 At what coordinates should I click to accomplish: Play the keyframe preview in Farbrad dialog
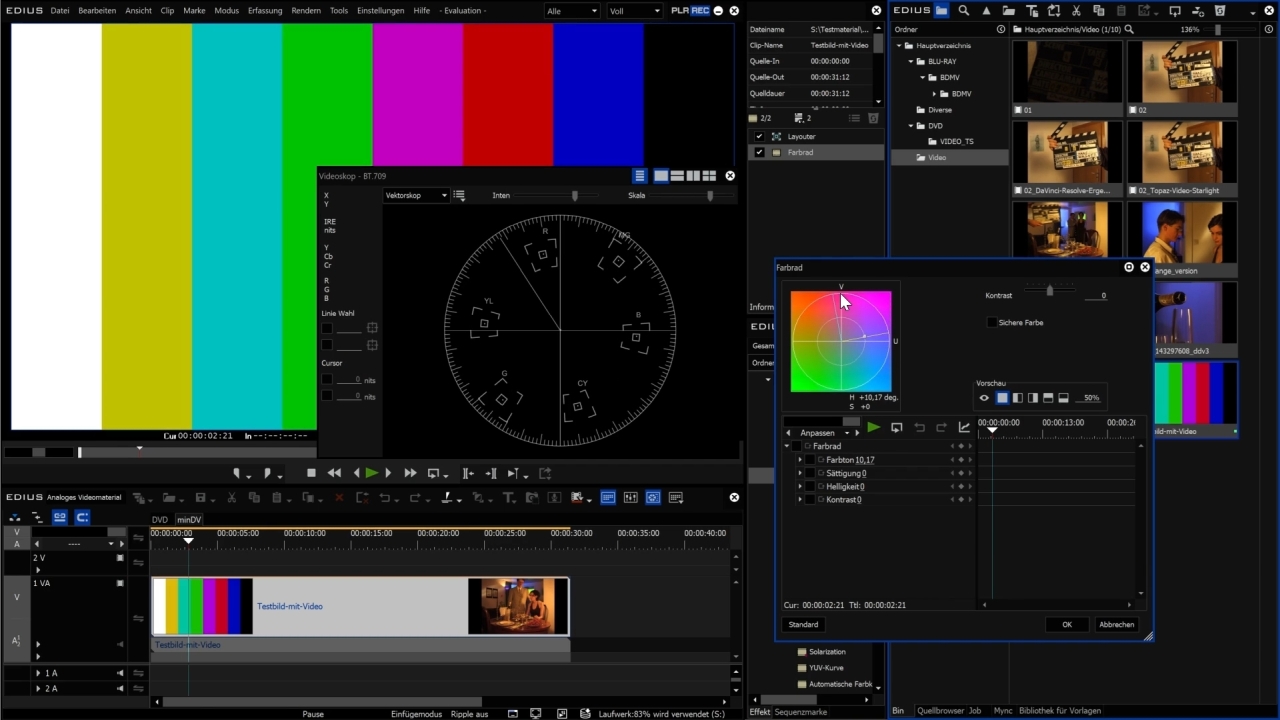click(874, 428)
